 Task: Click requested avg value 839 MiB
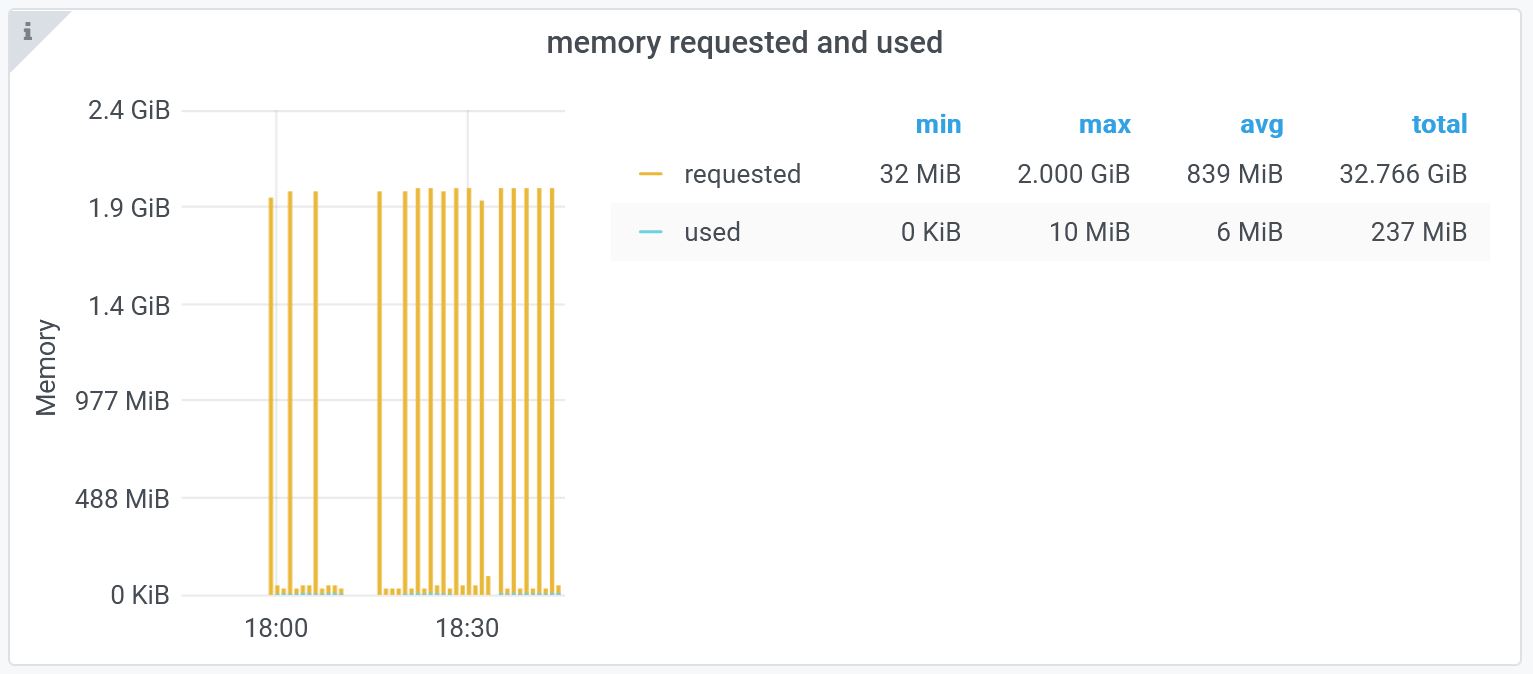(x=1234, y=175)
